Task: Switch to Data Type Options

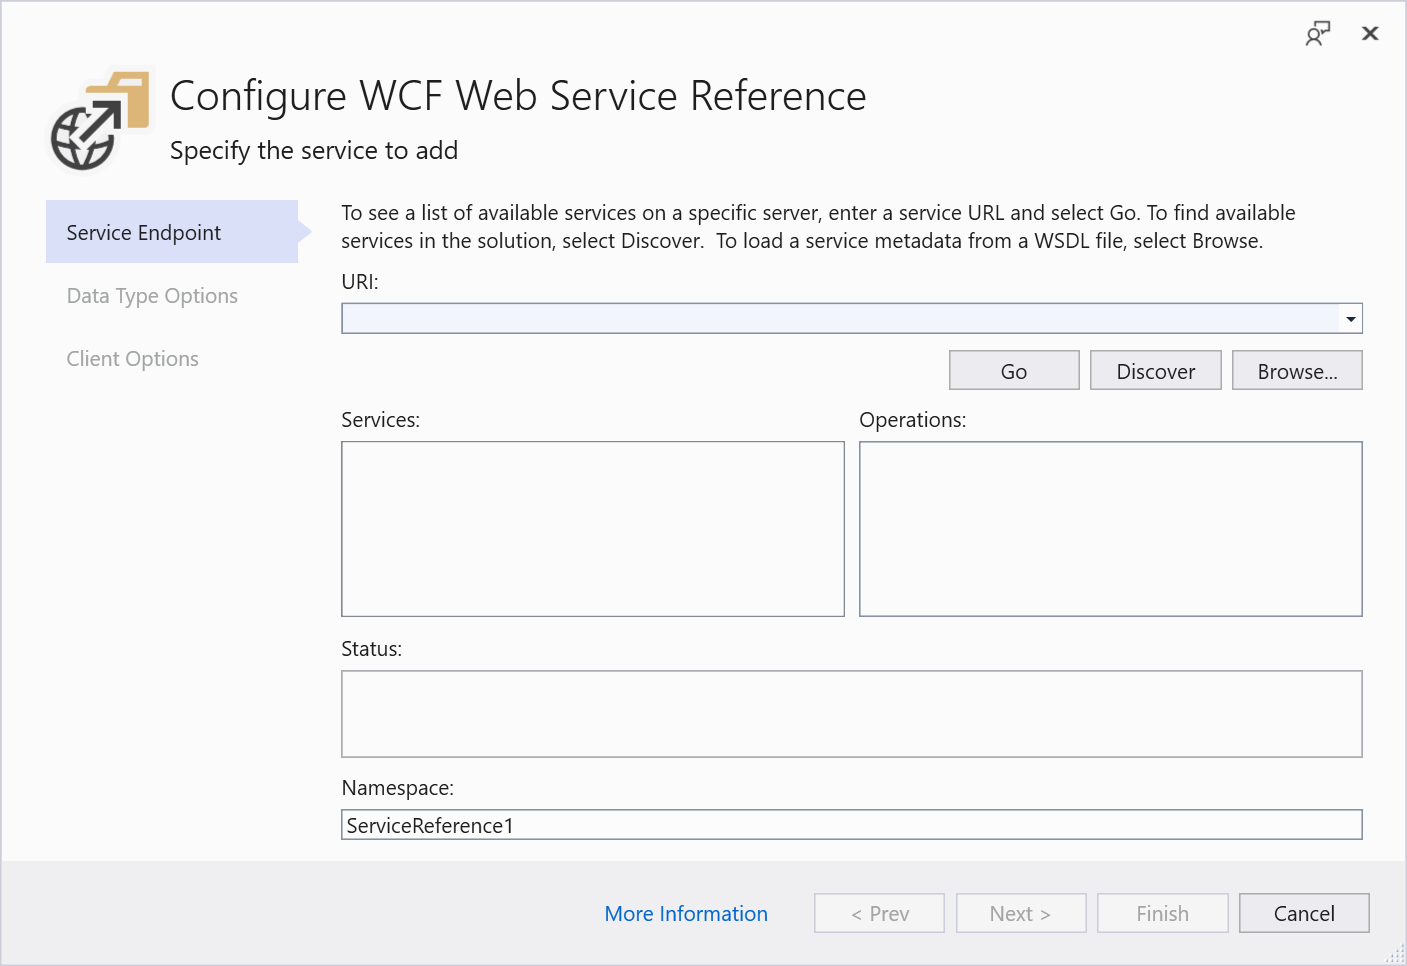Action: click(152, 295)
